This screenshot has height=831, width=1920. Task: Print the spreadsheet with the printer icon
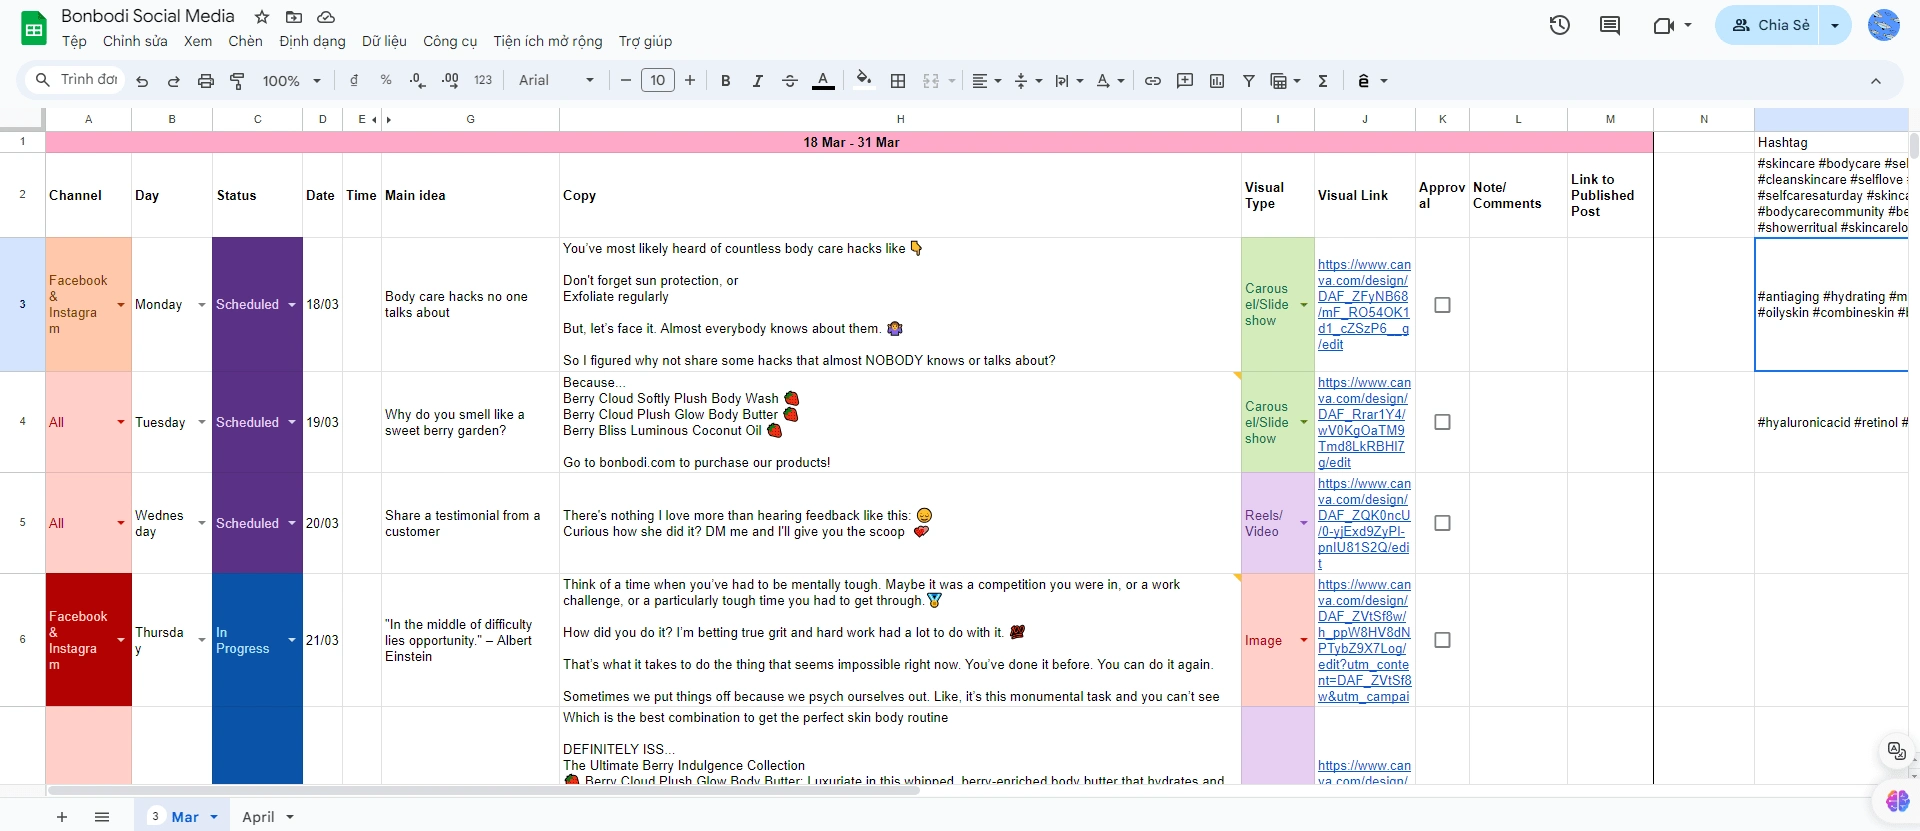coord(206,81)
